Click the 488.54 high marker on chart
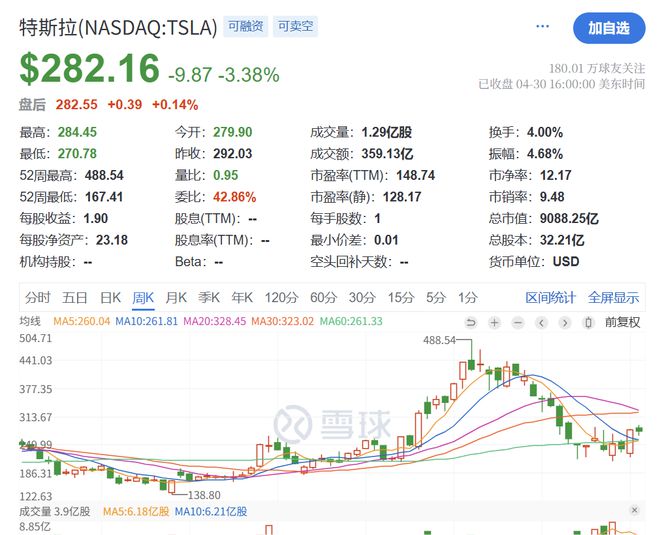660x535 pixels. point(439,340)
